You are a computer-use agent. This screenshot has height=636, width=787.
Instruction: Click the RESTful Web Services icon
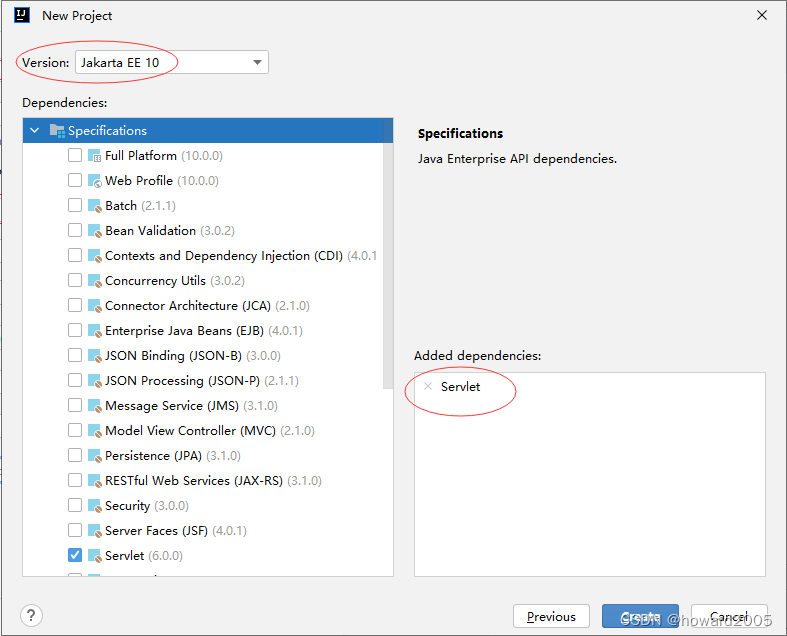tap(94, 481)
